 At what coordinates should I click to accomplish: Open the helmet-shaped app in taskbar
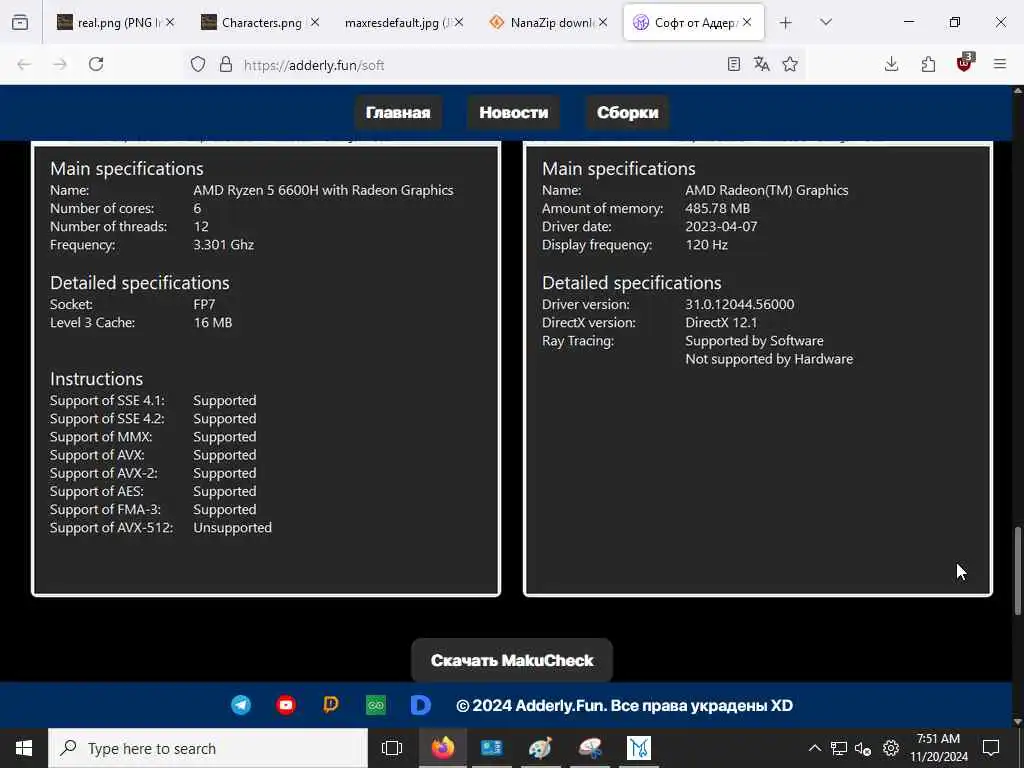(590, 748)
